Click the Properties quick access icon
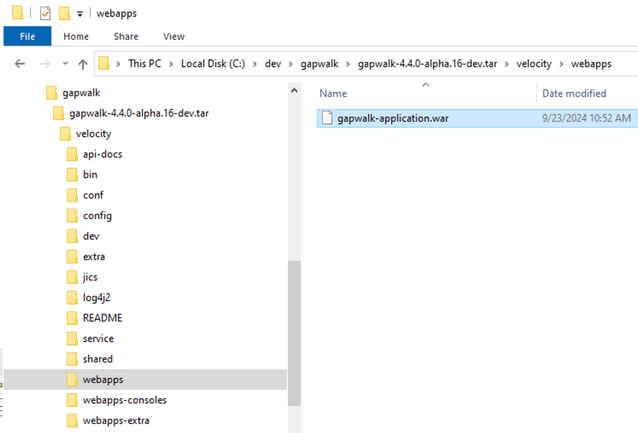 (x=45, y=13)
